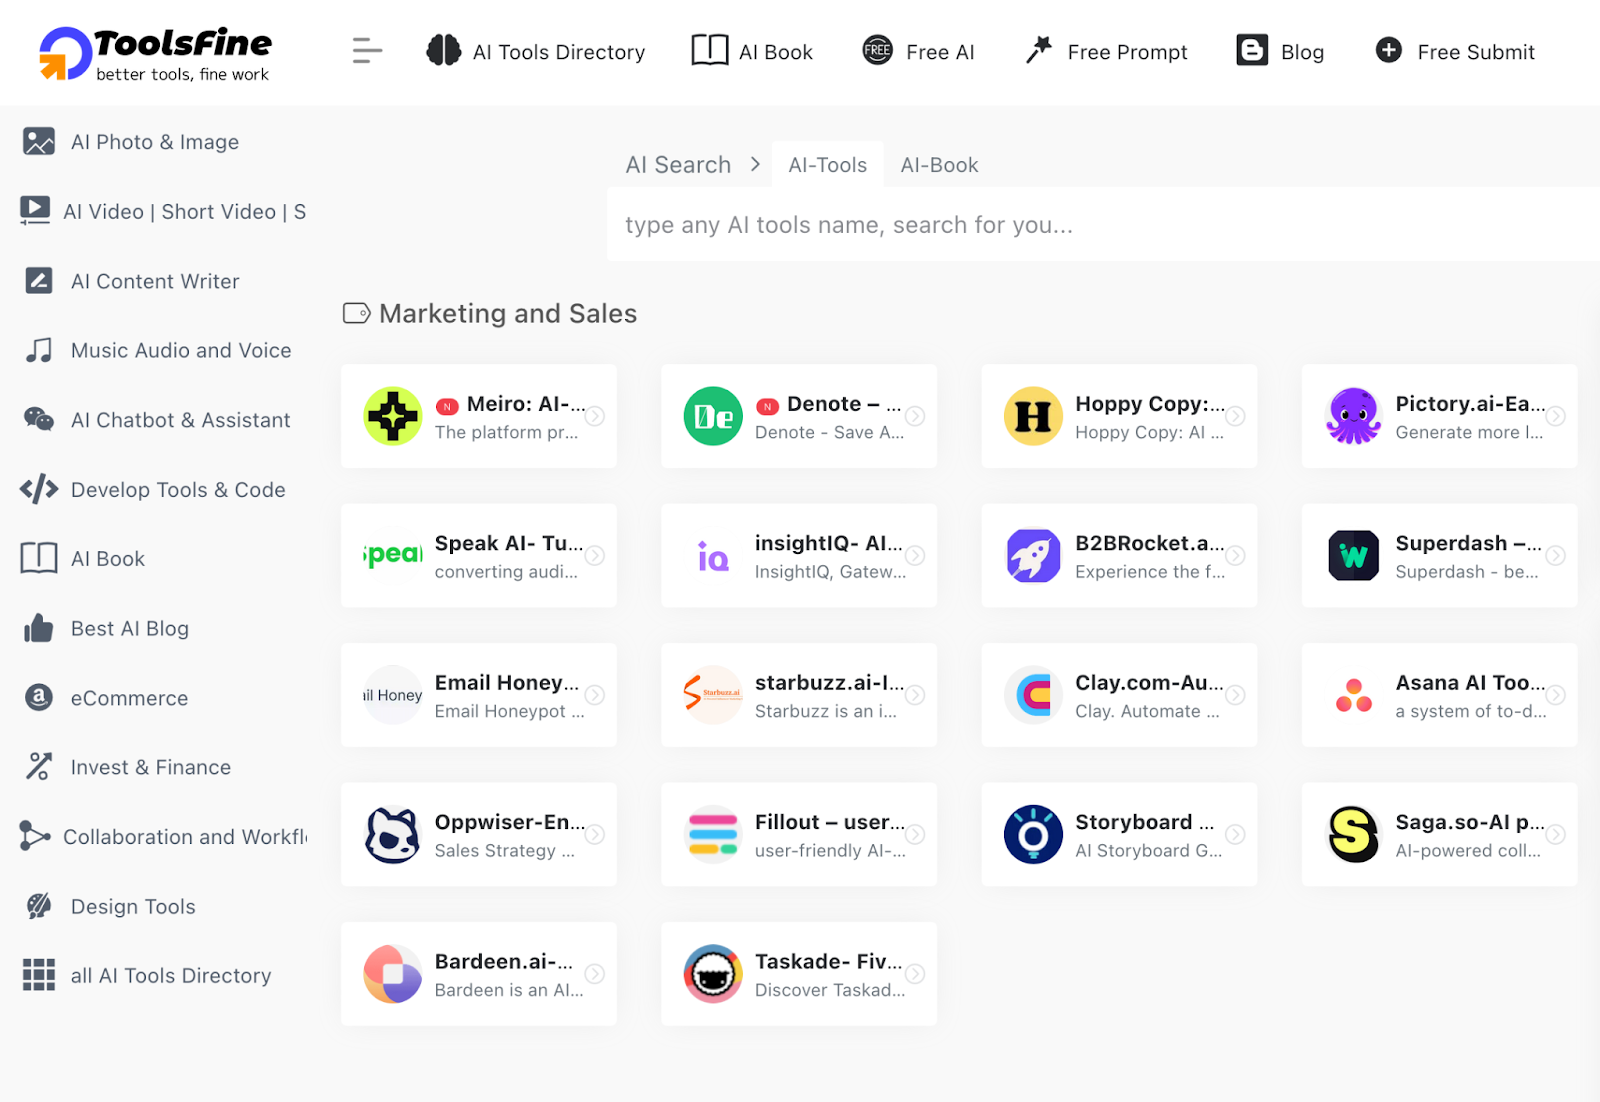Viewport: 1600px width, 1102px height.
Task: Click arrow on Bardeen.ai card
Action: click(595, 974)
